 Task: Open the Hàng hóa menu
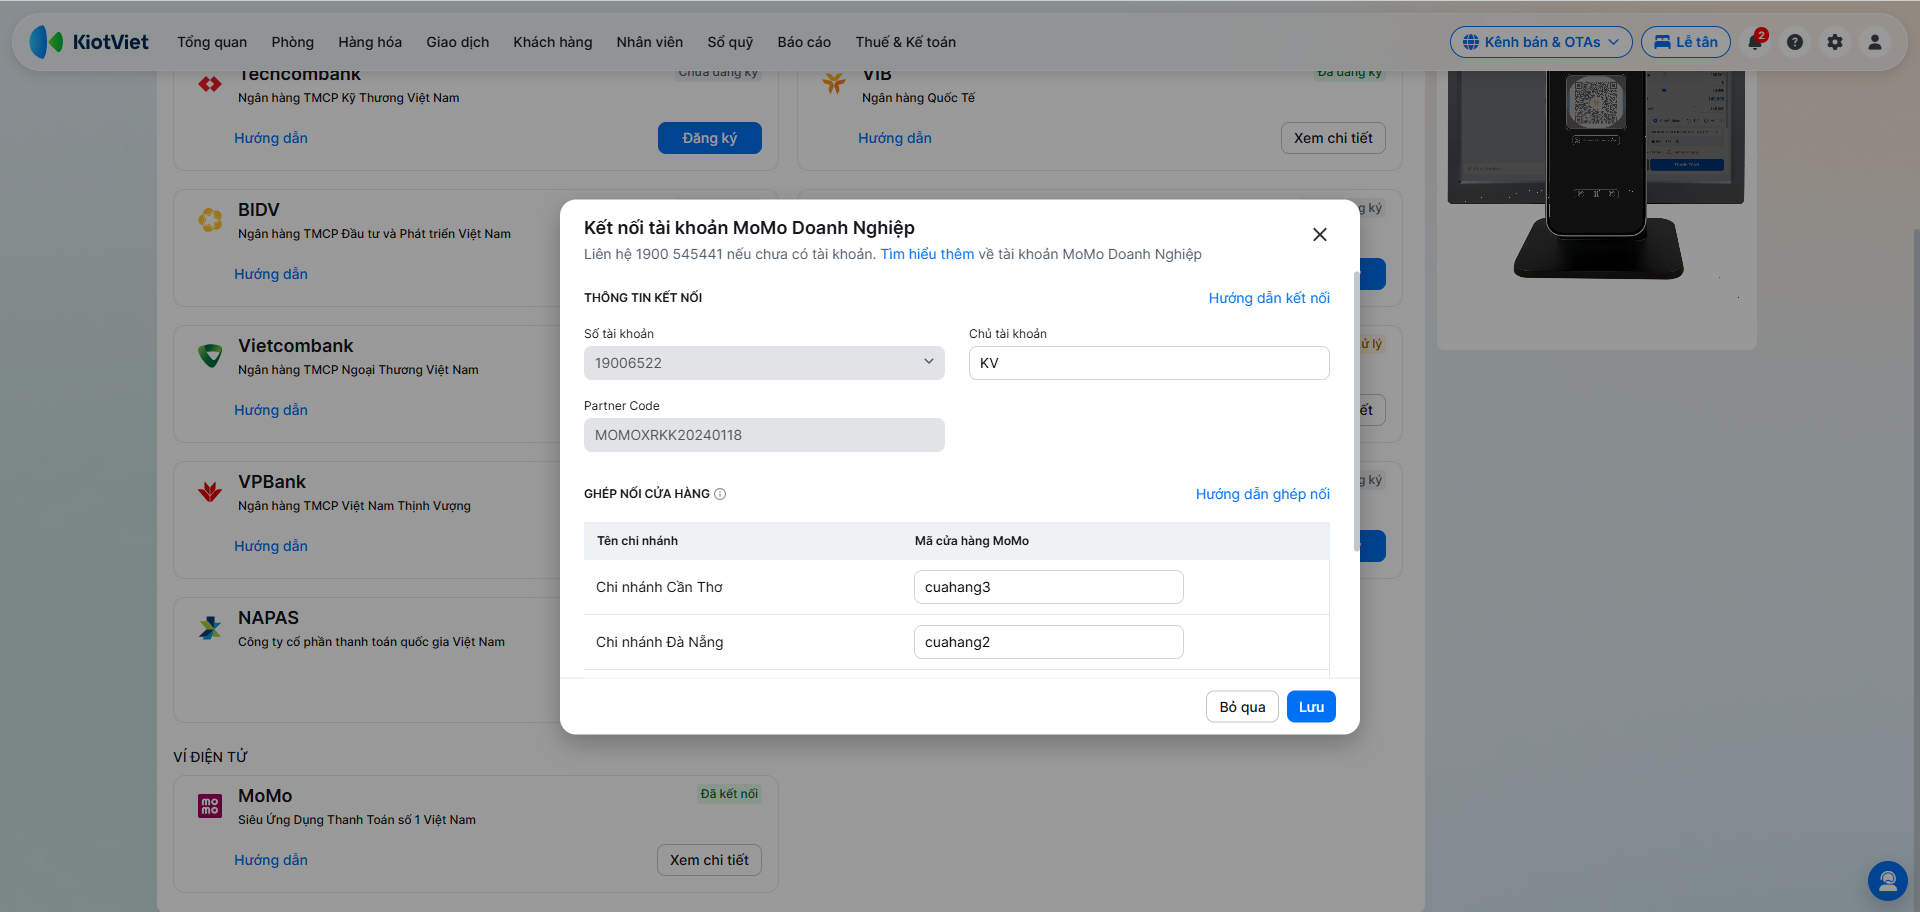pos(370,42)
